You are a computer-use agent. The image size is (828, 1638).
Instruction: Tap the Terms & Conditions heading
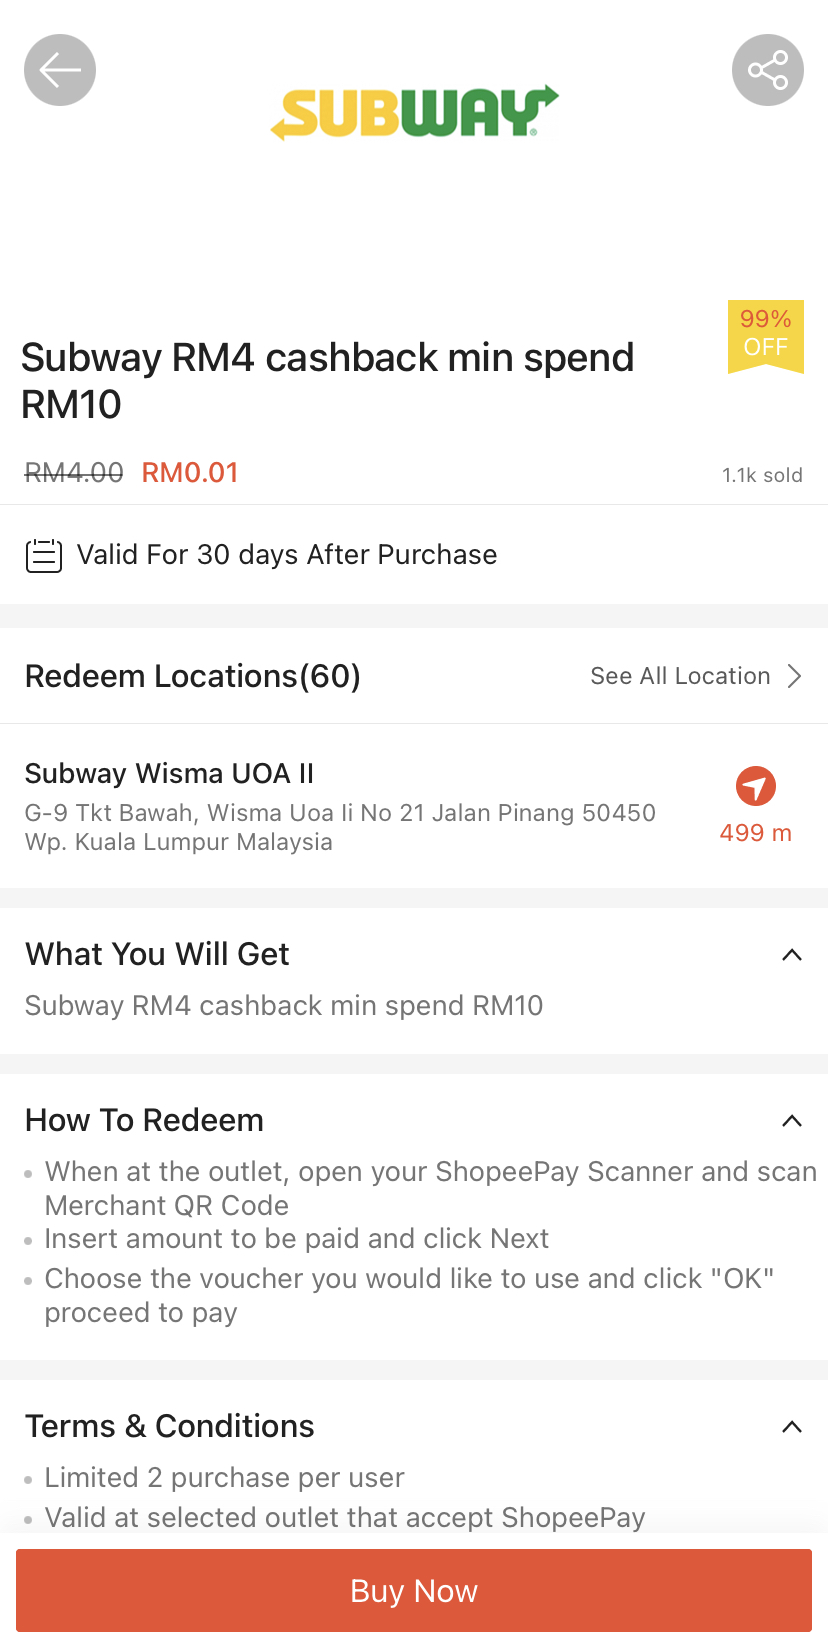169,1426
